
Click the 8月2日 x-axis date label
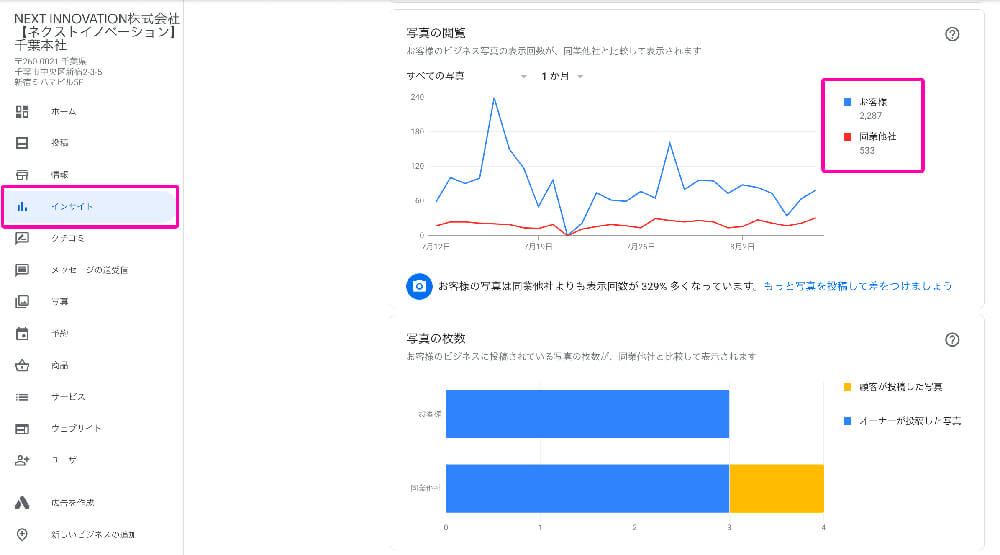[743, 246]
